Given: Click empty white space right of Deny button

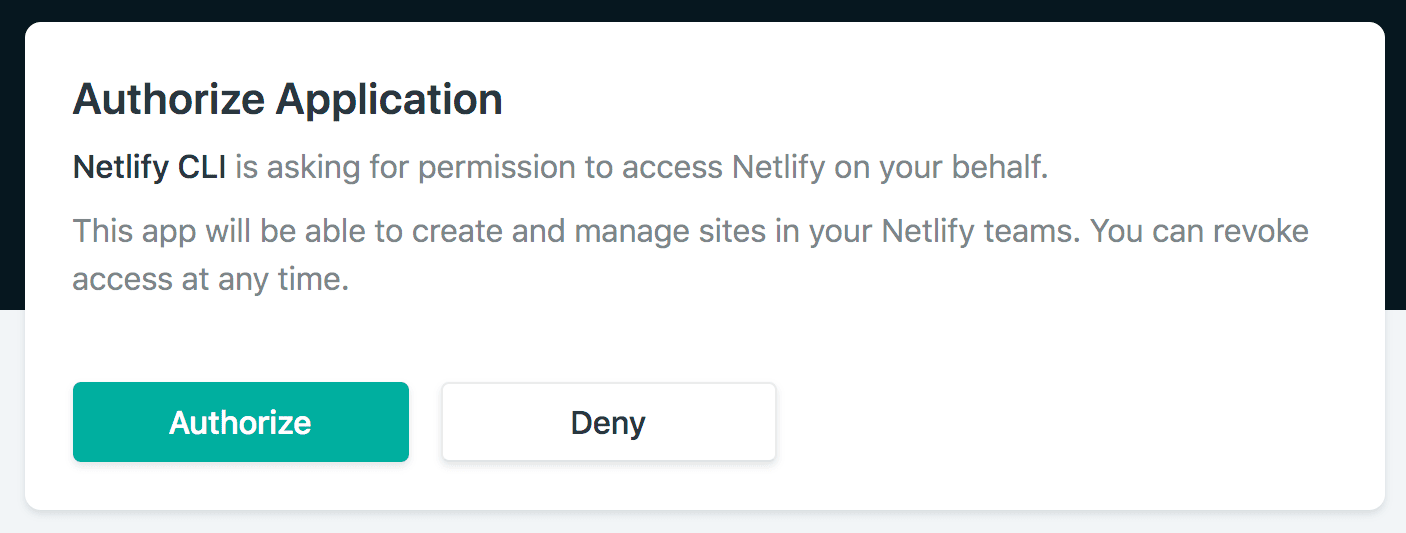Looking at the screenshot, I should pyautogui.click(x=1050, y=422).
